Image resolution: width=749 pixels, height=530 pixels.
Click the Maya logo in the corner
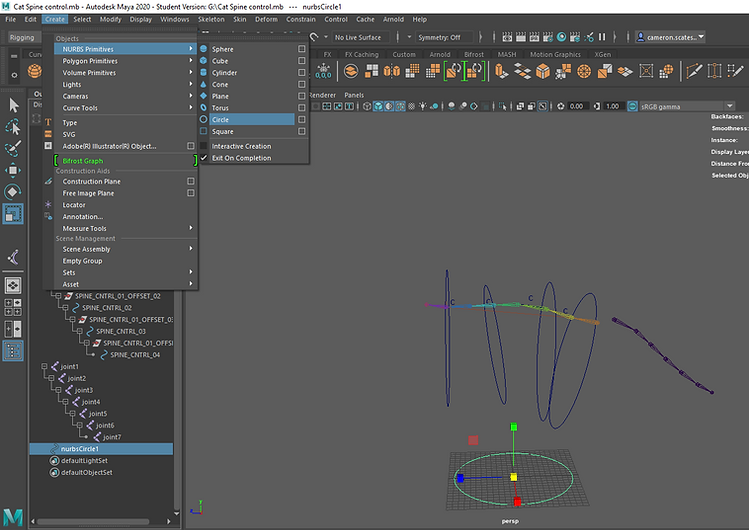[13, 518]
